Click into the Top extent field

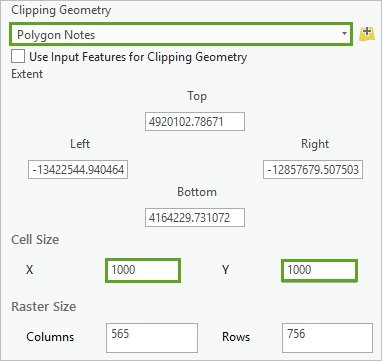click(x=195, y=122)
